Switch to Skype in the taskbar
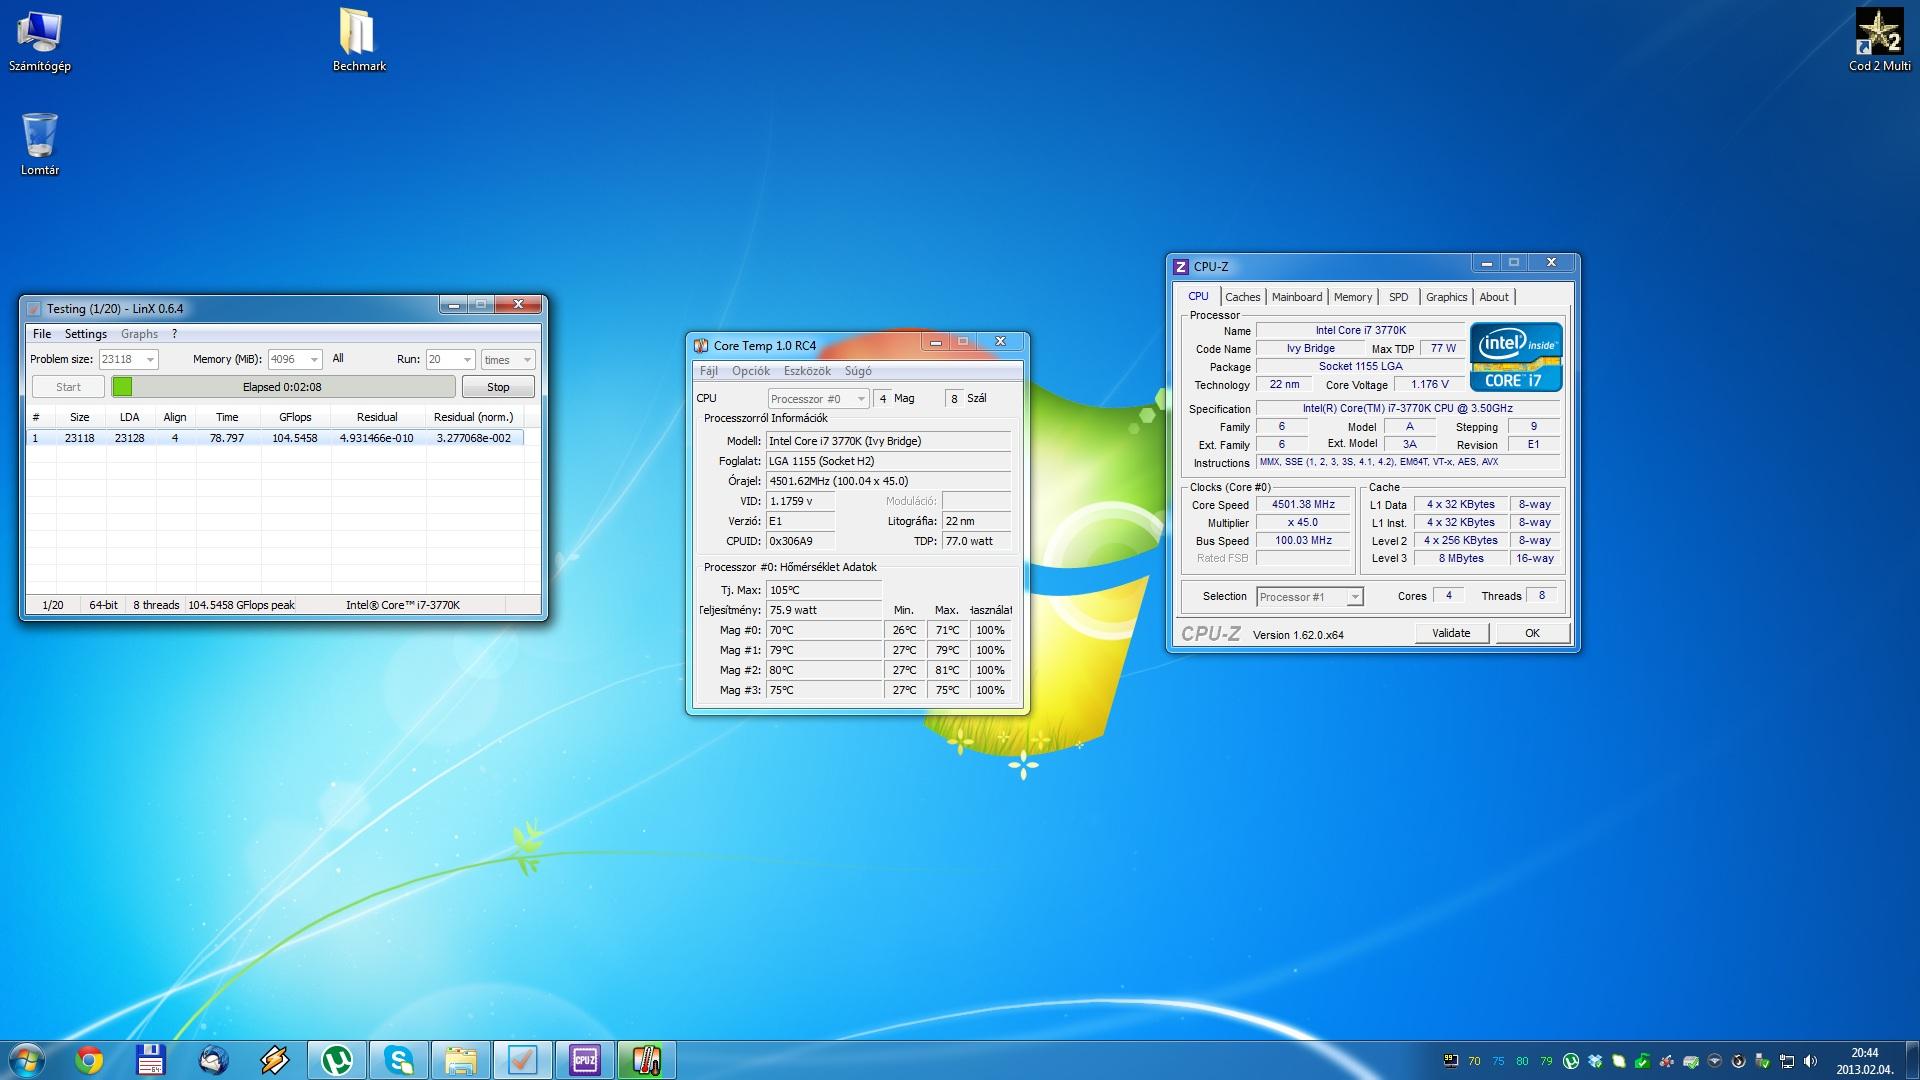 399,1060
